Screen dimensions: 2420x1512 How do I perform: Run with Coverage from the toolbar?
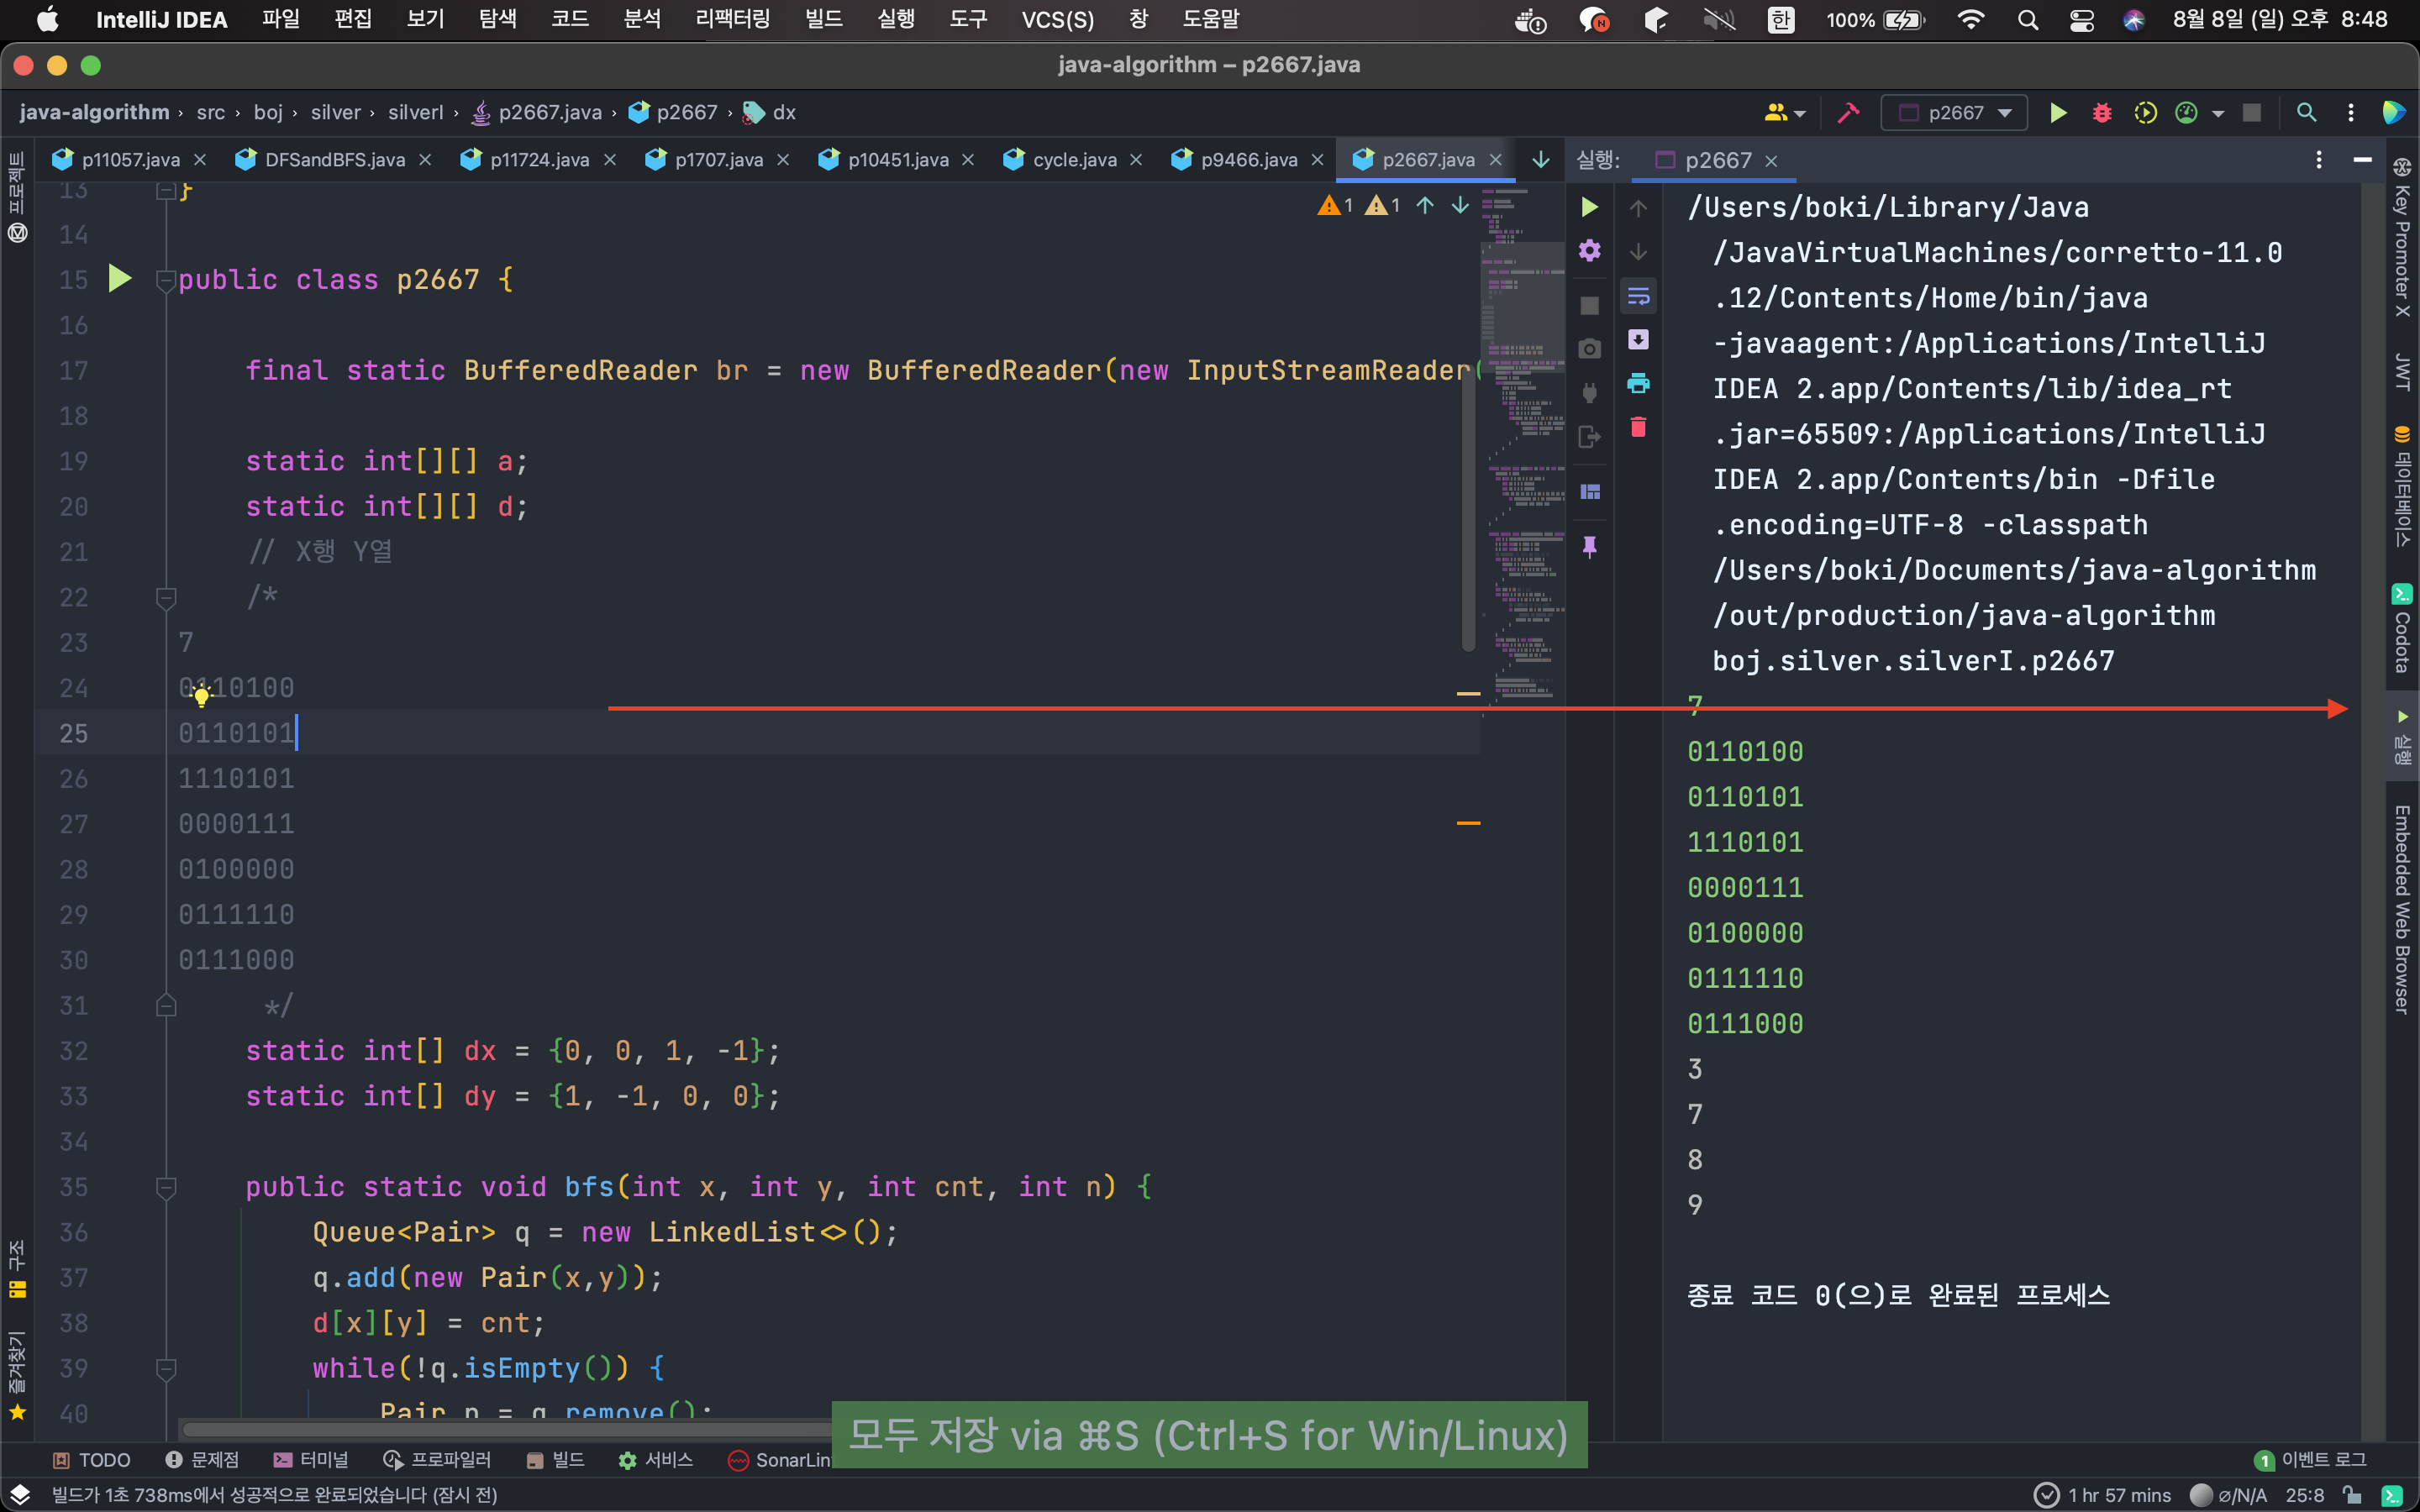coord(2145,113)
